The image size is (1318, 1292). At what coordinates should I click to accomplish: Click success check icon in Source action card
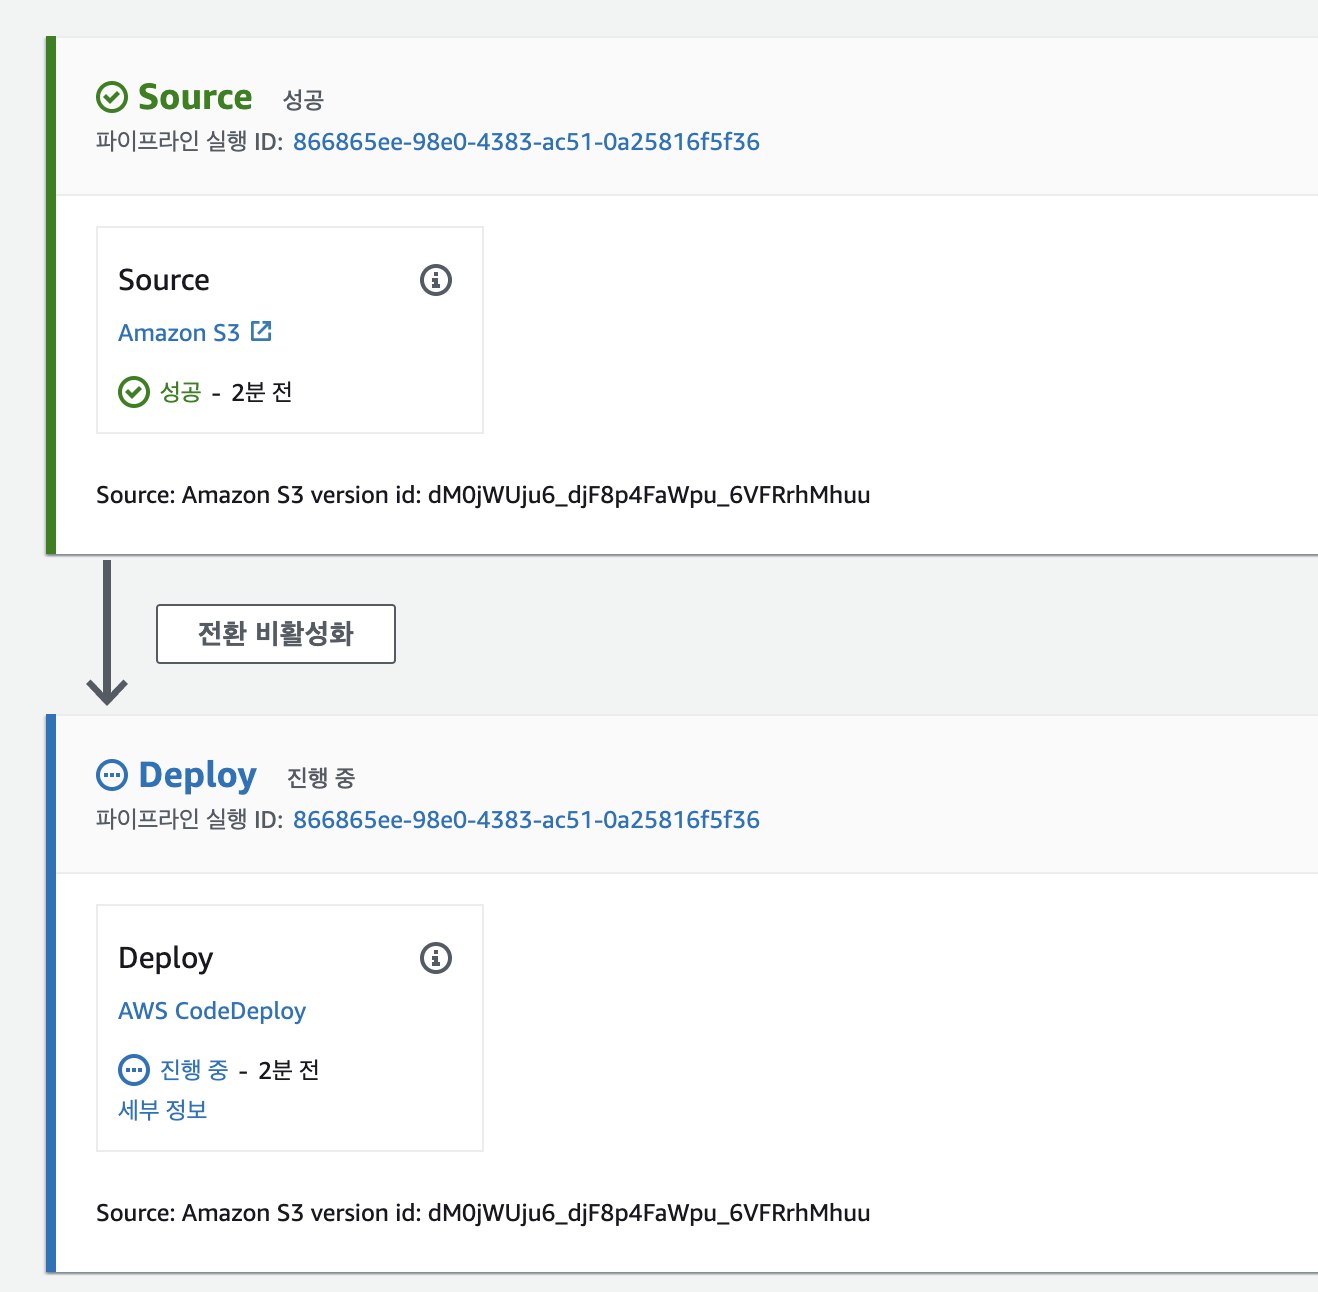(x=134, y=392)
